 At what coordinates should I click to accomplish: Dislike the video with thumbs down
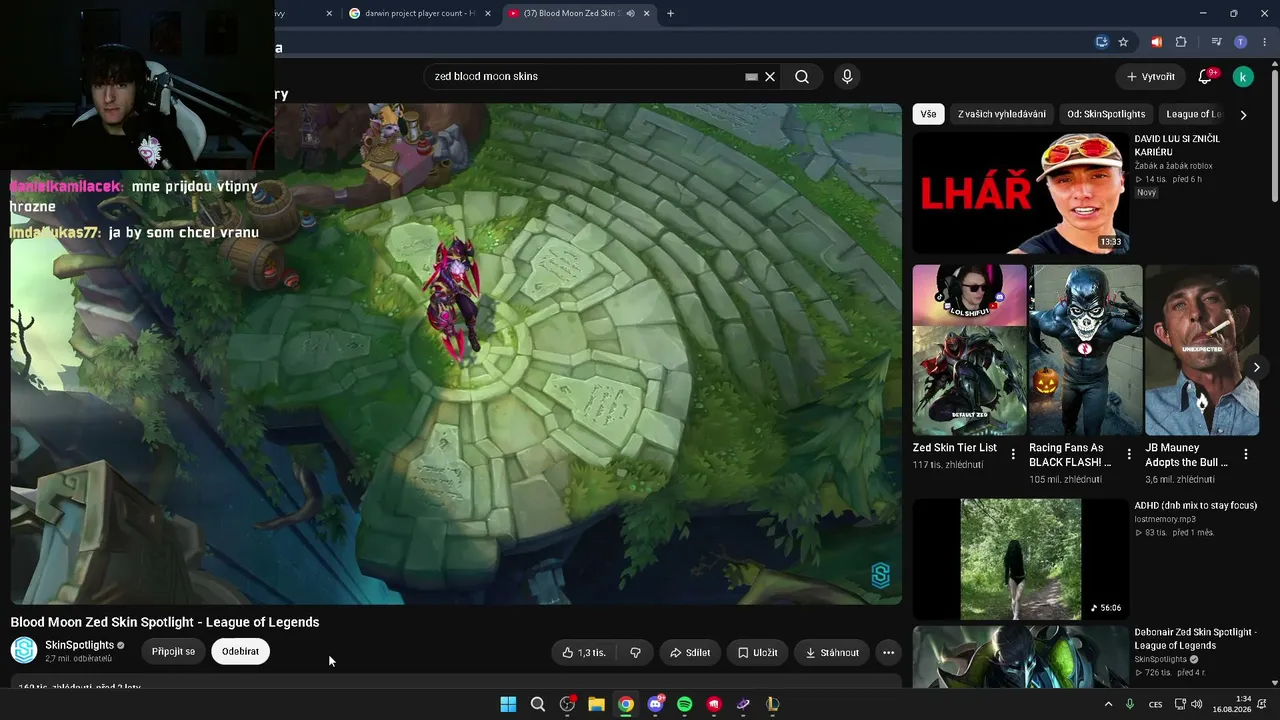[x=635, y=653]
